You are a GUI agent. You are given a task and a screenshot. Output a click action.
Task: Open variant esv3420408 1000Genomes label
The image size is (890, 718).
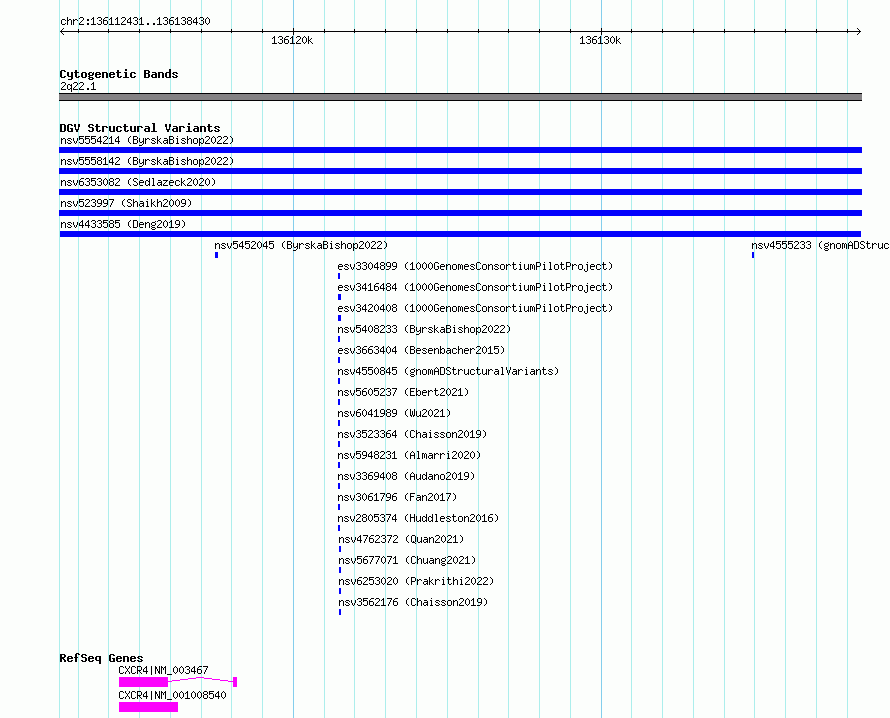tap(475, 308)
